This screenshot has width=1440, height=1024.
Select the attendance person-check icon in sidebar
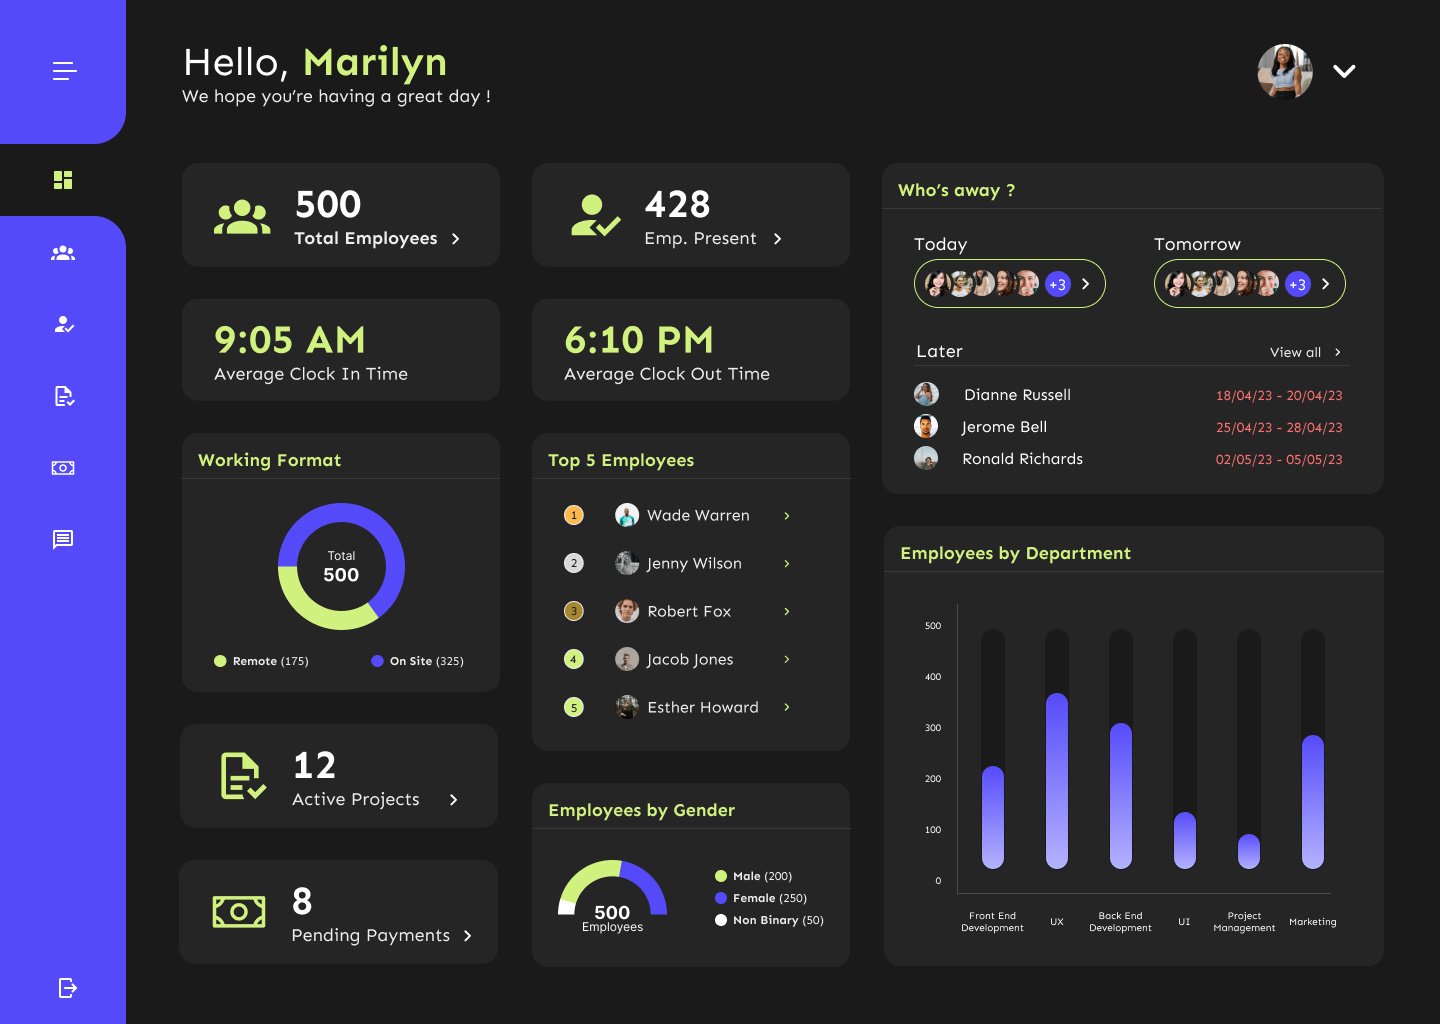click(63, 324)
